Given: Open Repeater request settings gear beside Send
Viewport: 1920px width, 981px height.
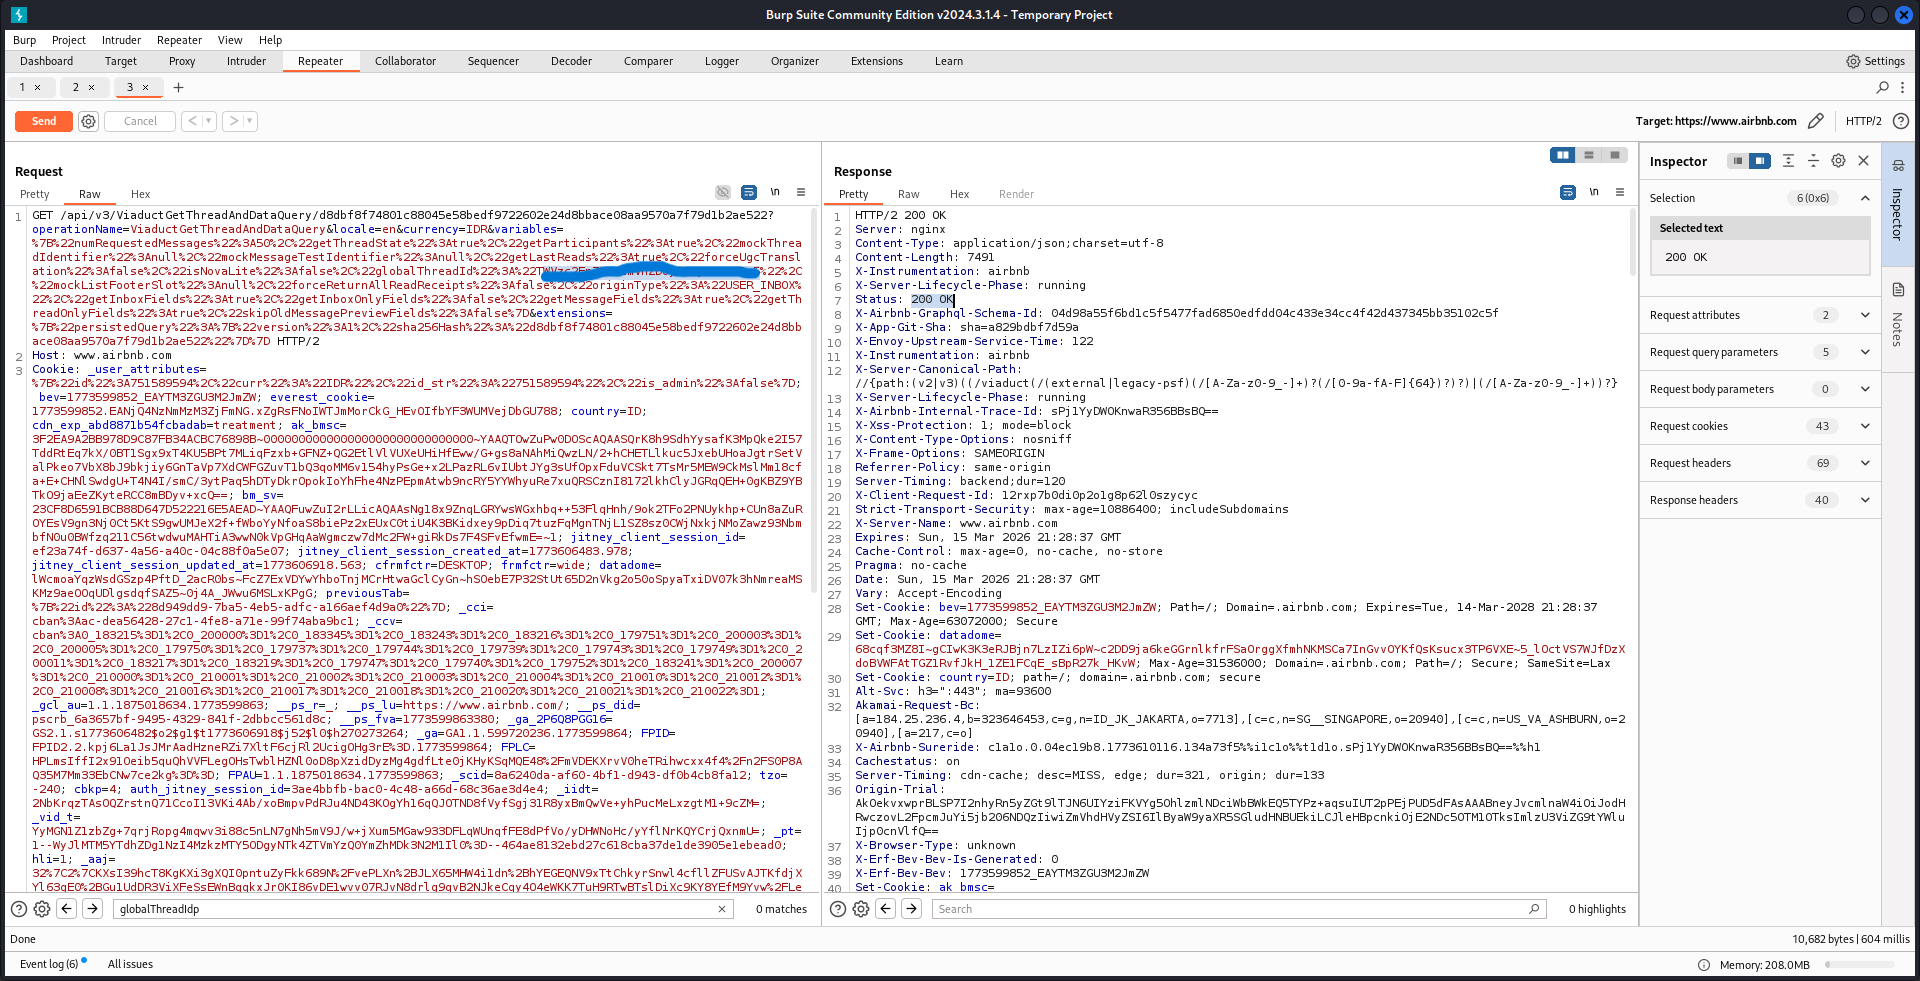Looking at the screenshot, I should (x=88, y=121).
